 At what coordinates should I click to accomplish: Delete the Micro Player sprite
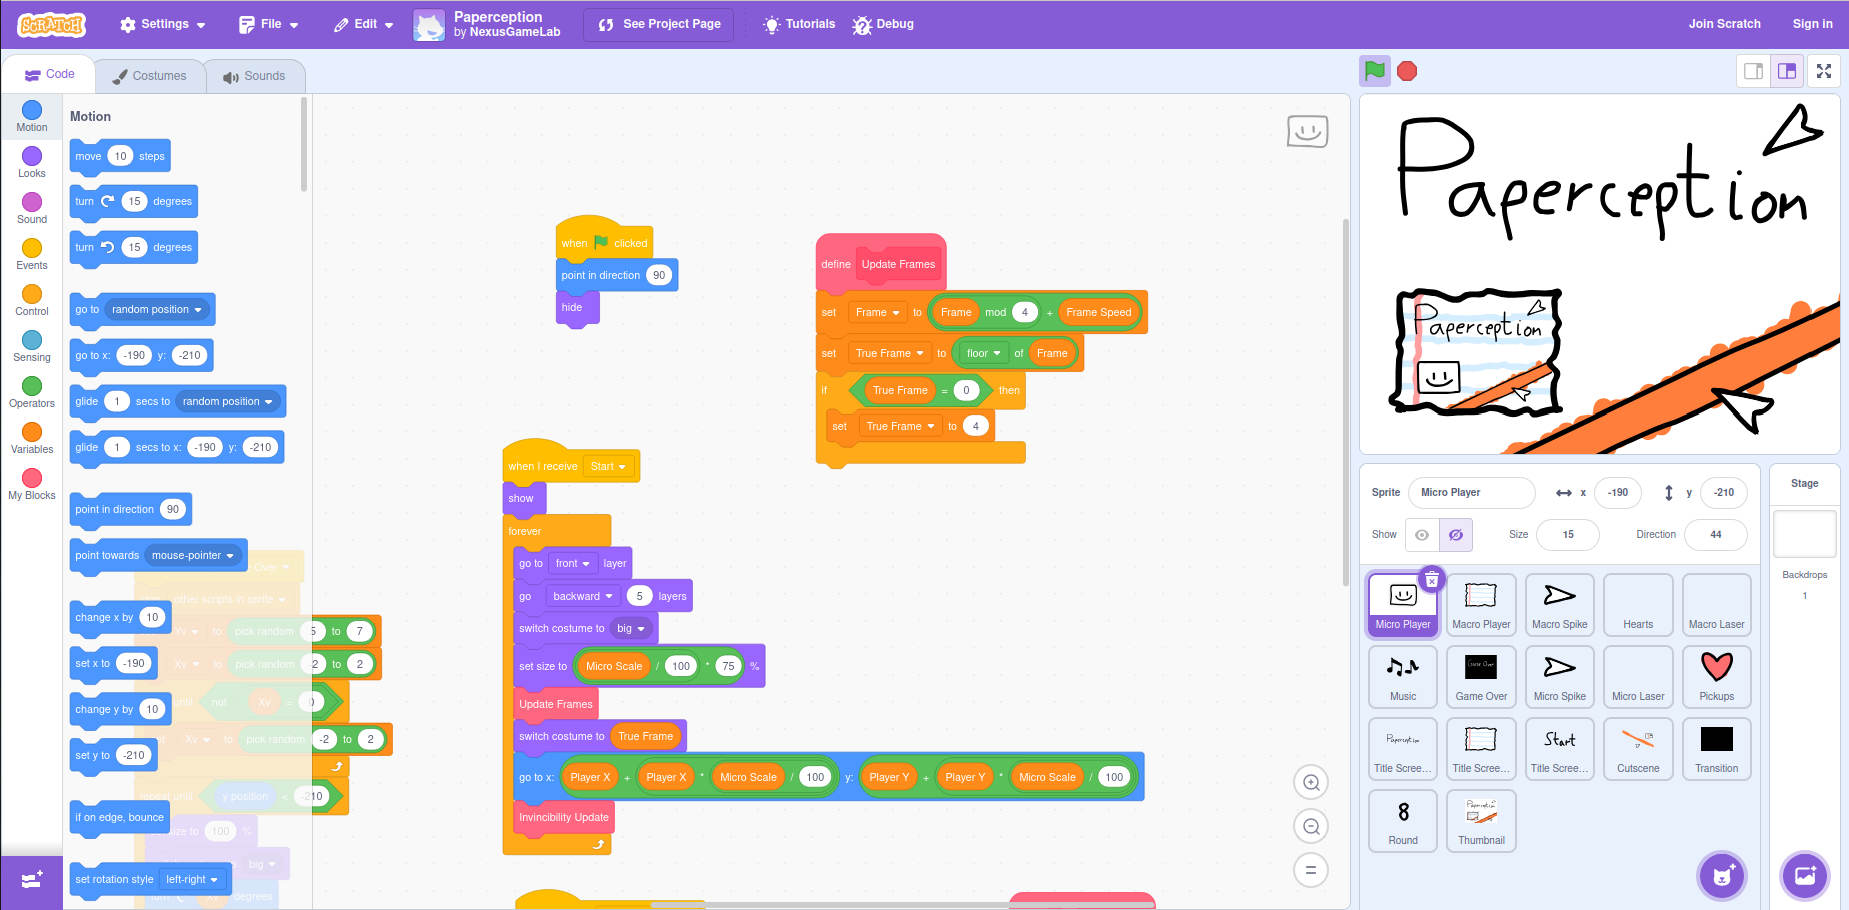click(x=1431, y=579)
